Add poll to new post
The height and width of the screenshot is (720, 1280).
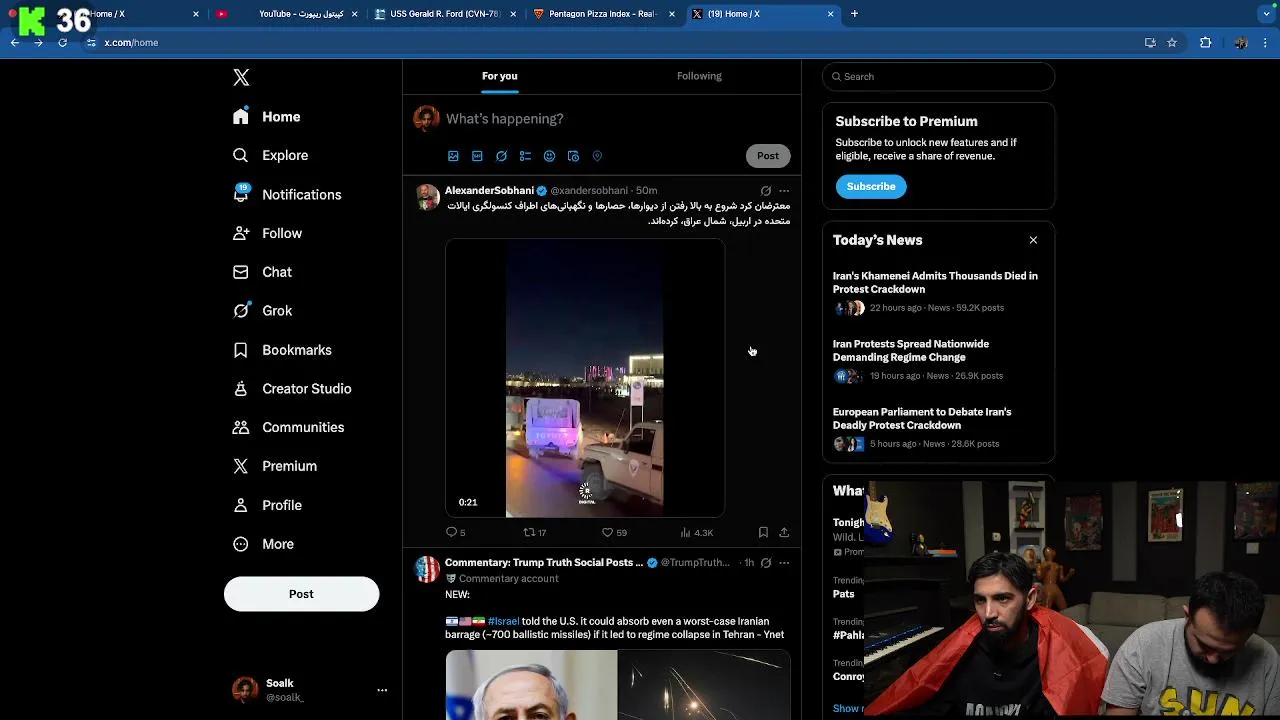pyautogui.click(x=525, y=156)
